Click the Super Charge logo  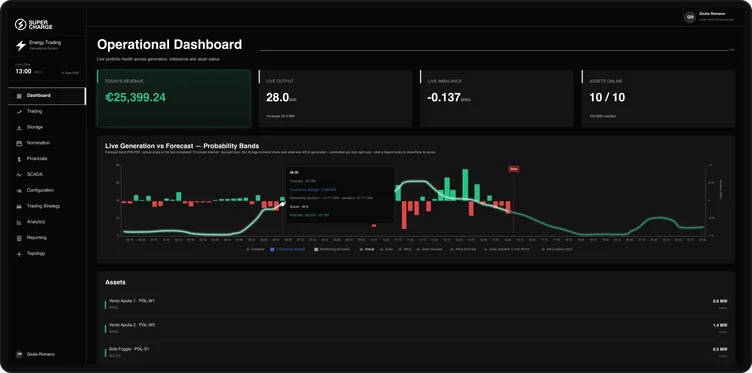34,24
